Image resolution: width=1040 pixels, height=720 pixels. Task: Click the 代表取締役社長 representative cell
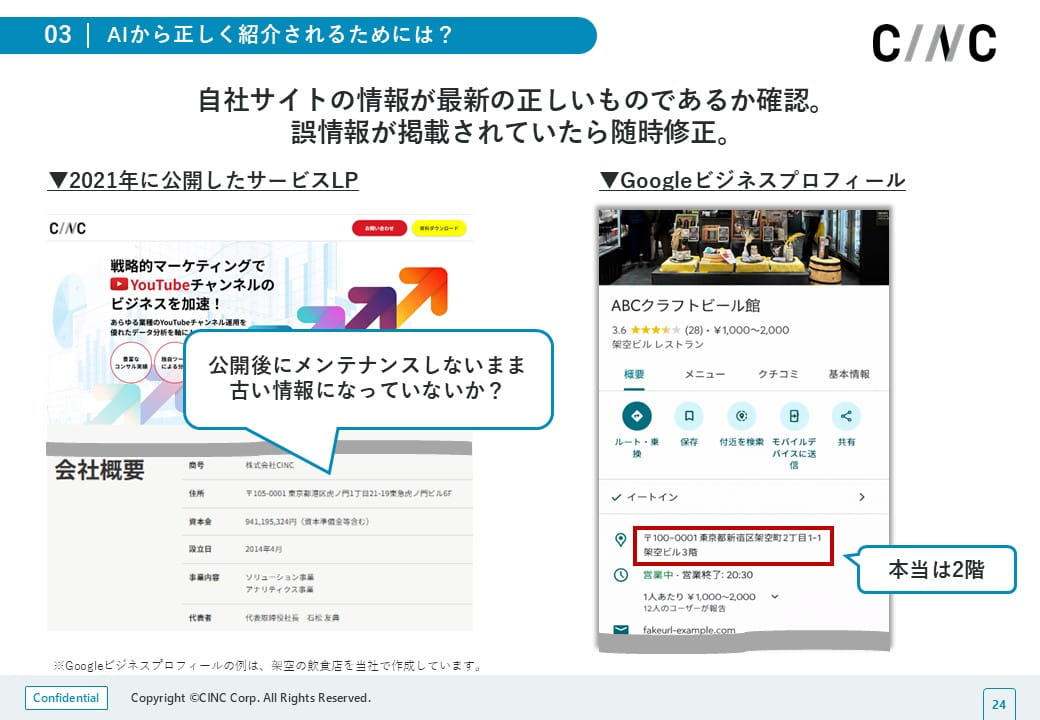[292, 618]
